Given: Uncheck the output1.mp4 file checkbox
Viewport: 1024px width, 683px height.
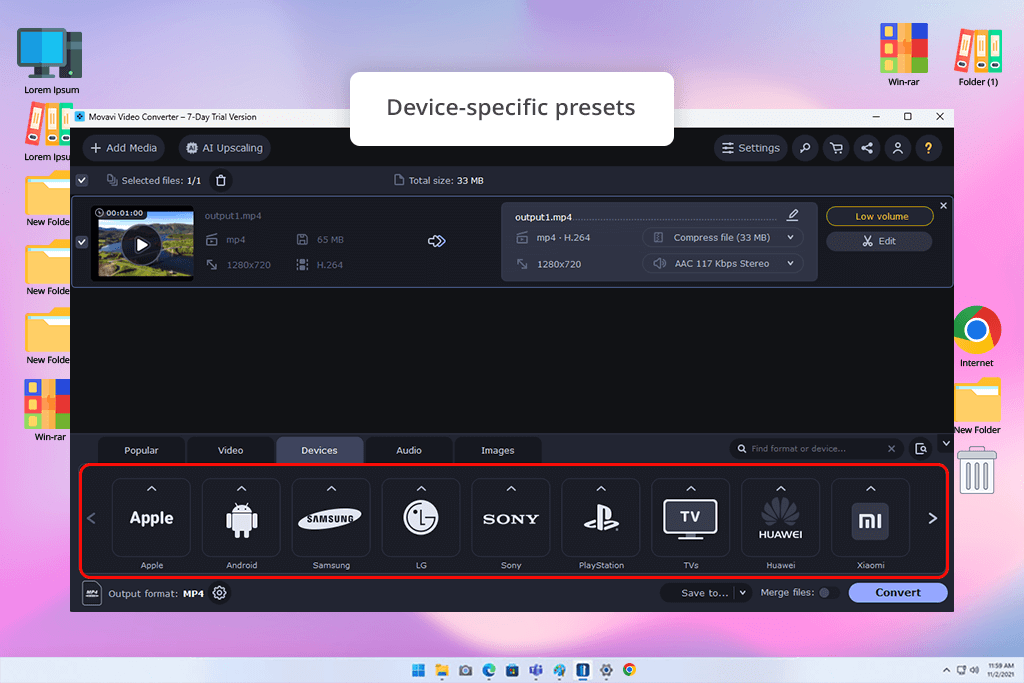Looking at the screenshot, I should pos(82,242).
